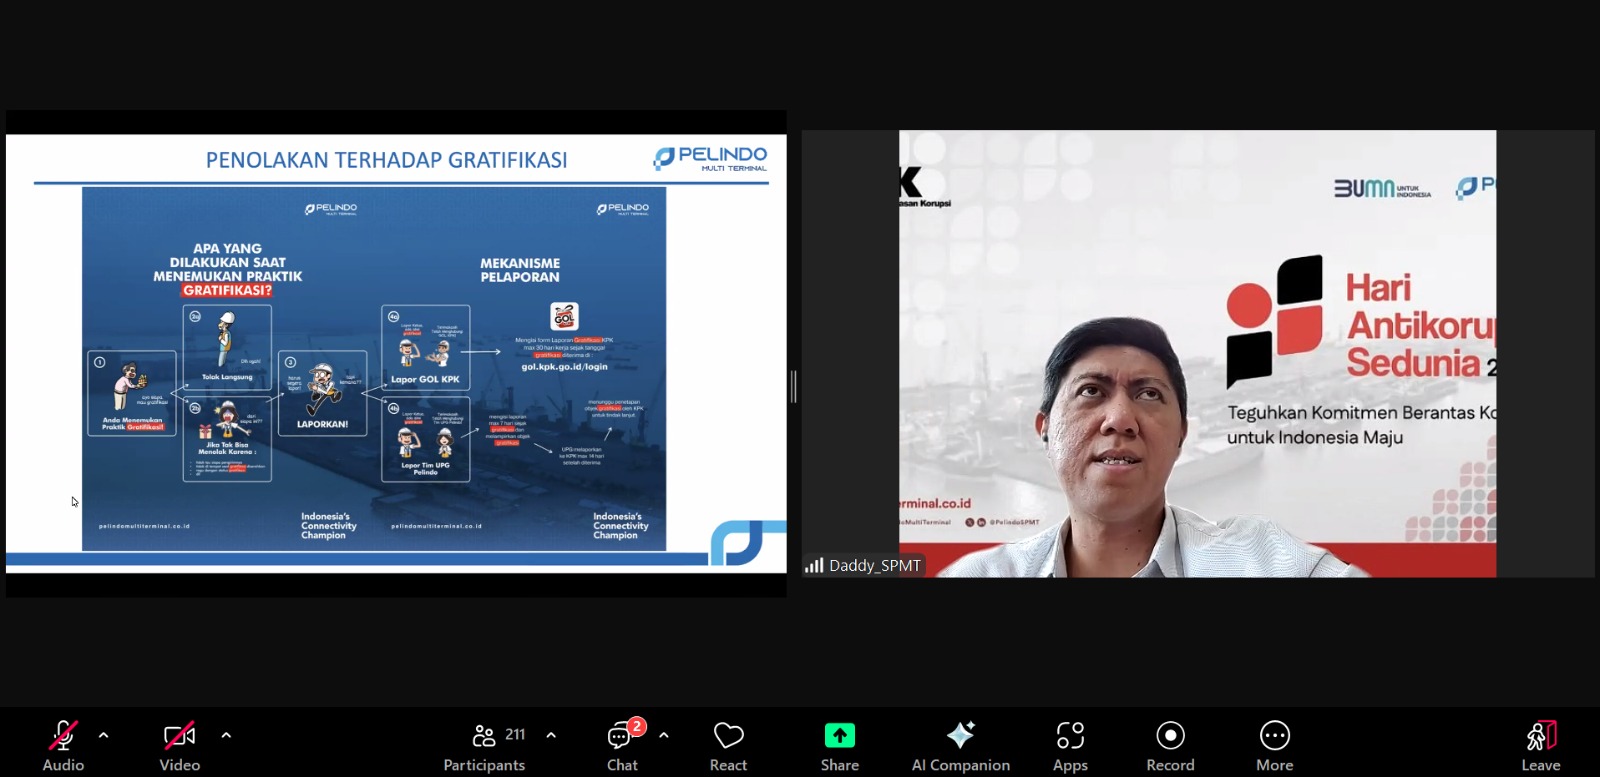Open the Apps icon in the toolbar
The width and height of the screenshot is (1600, 777).
point(1070,737)
